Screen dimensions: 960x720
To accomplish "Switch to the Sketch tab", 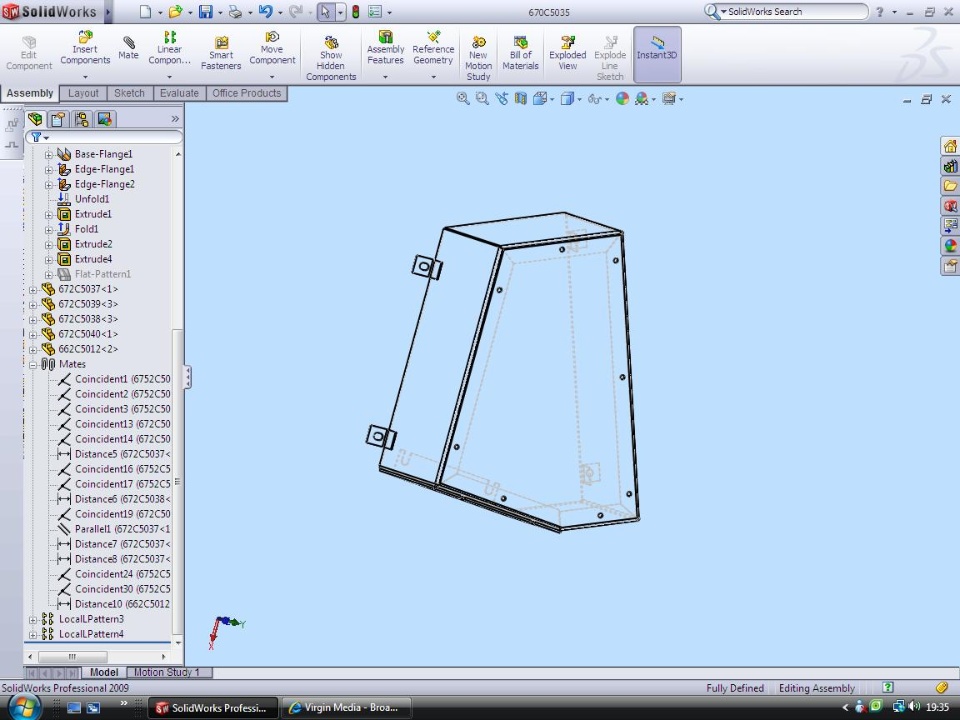I will pos(129,93).
